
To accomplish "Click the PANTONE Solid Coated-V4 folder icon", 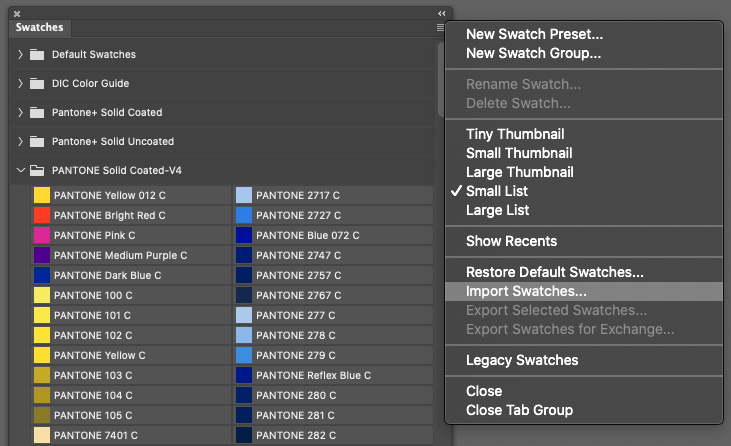I will pyautogui.click(x=37, y=170).
